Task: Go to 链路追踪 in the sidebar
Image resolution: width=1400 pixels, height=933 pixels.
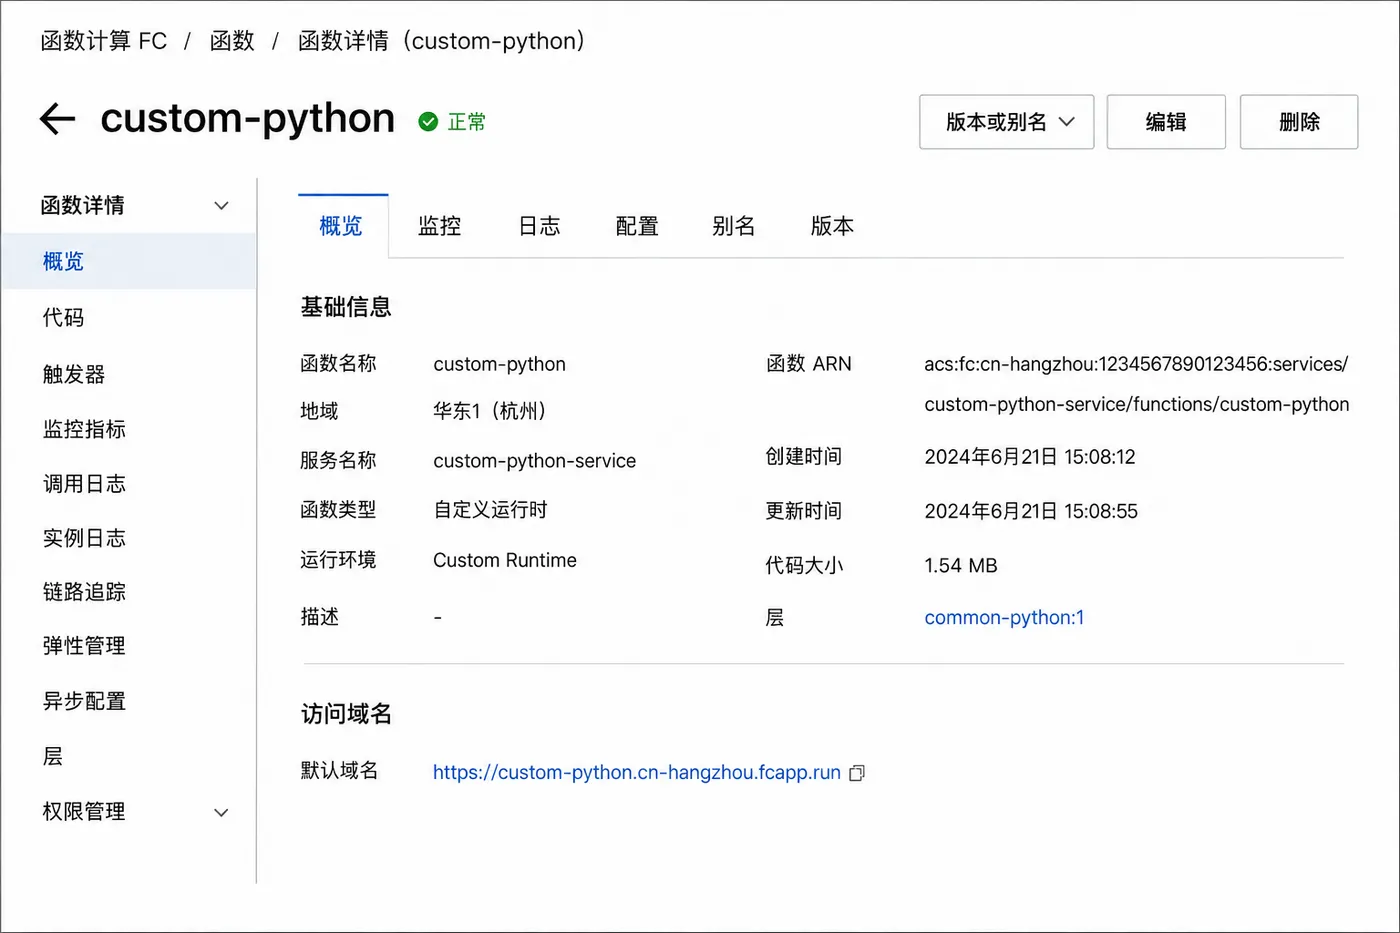Action: click(84, 592)
